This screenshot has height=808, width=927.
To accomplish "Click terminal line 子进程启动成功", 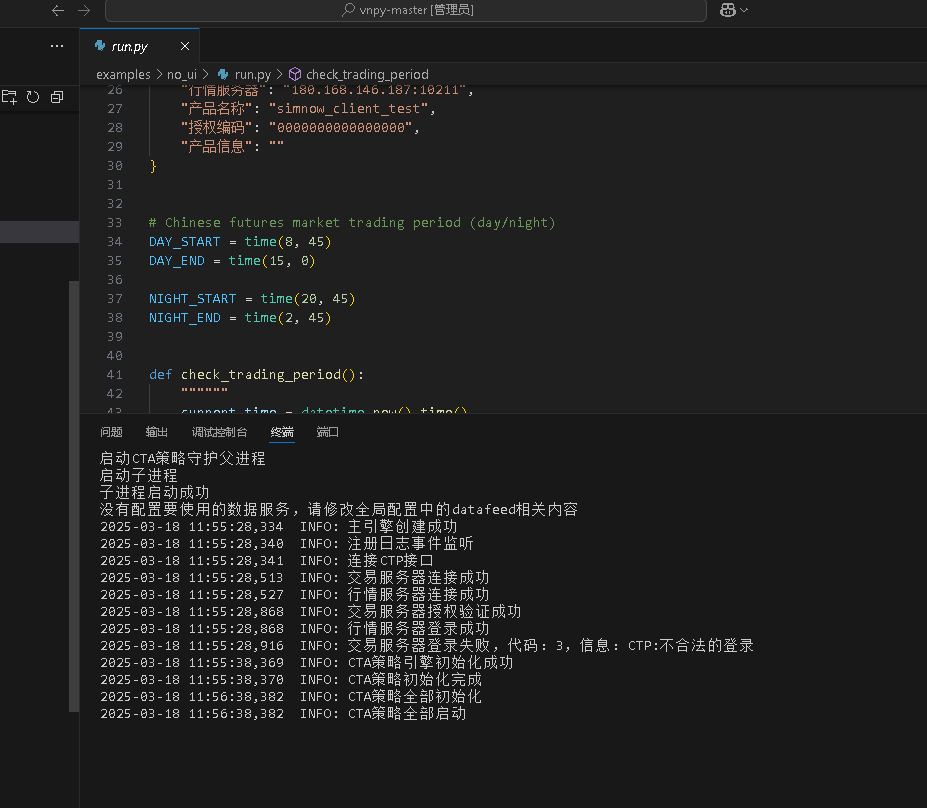I will click(154, 492).
